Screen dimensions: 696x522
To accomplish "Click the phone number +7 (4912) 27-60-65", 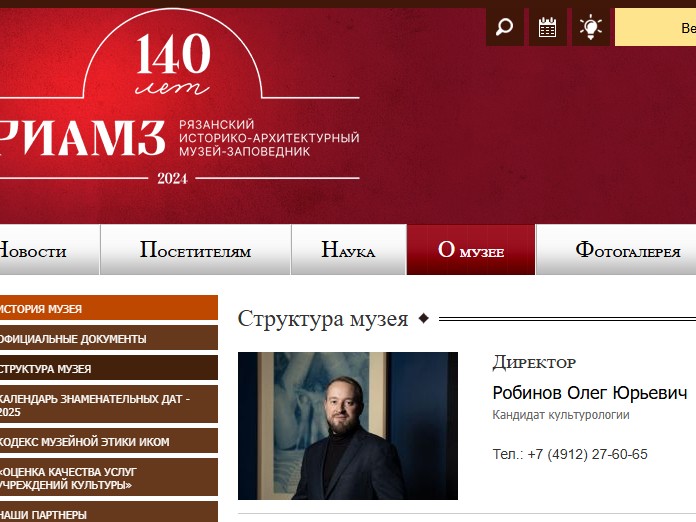I will click(x=588, y=454).
